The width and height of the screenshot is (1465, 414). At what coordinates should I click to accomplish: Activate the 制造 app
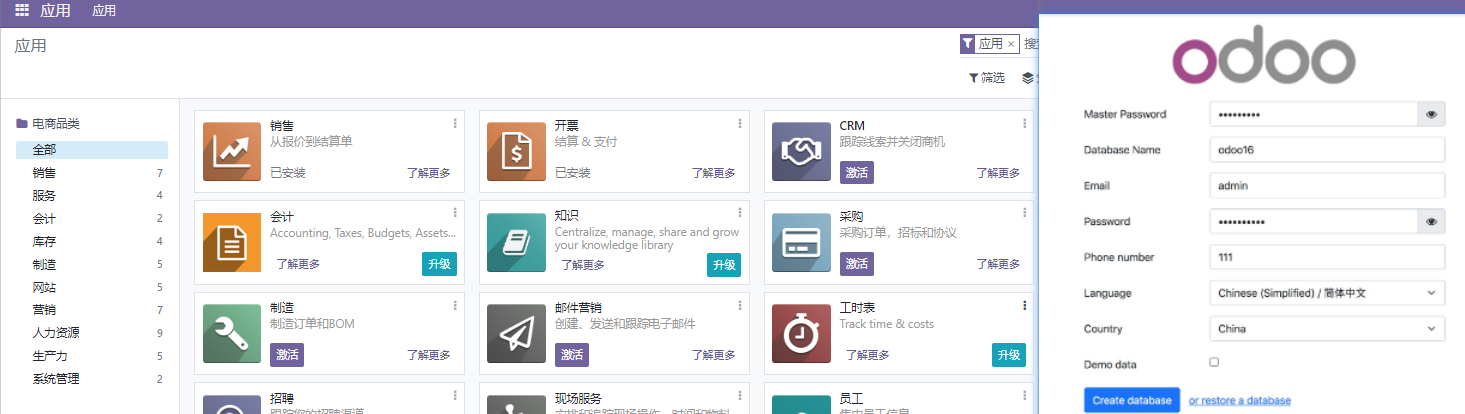[x=287, y=355]
